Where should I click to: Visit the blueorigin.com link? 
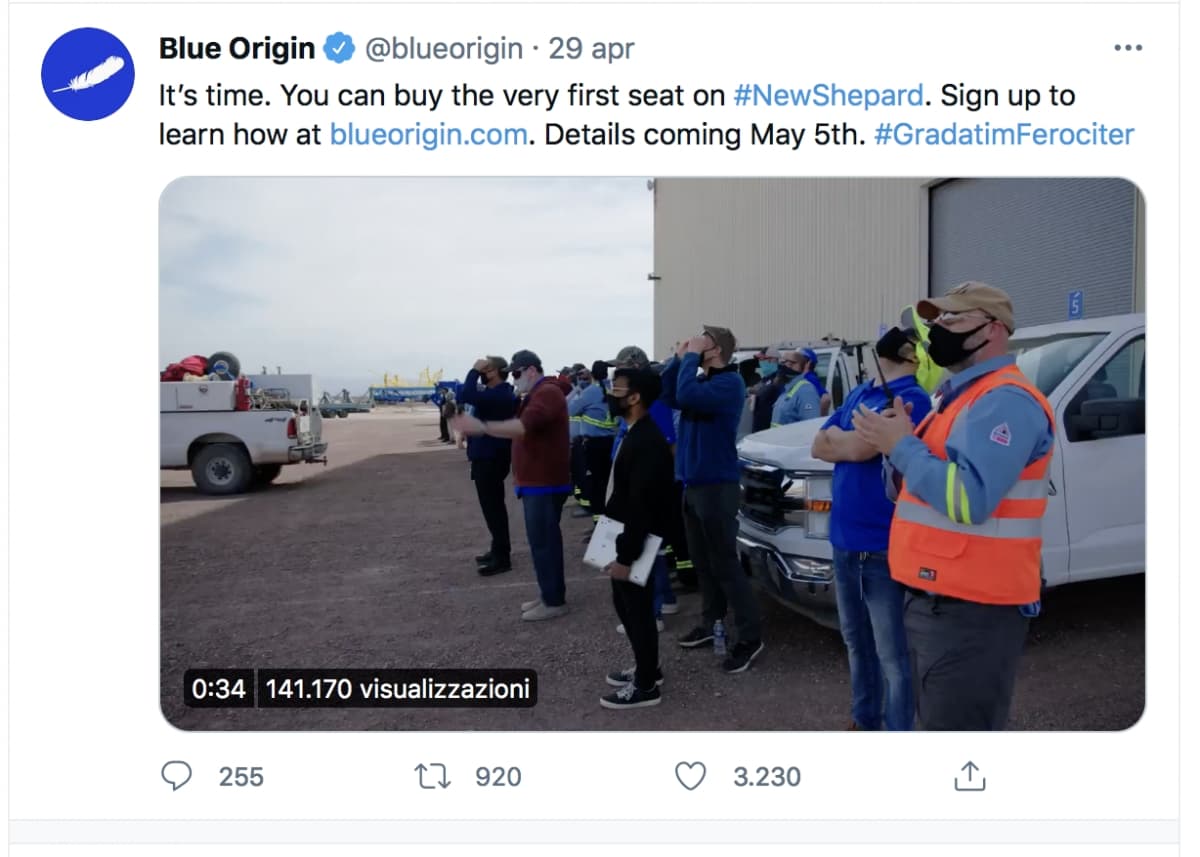click(428, 134)
